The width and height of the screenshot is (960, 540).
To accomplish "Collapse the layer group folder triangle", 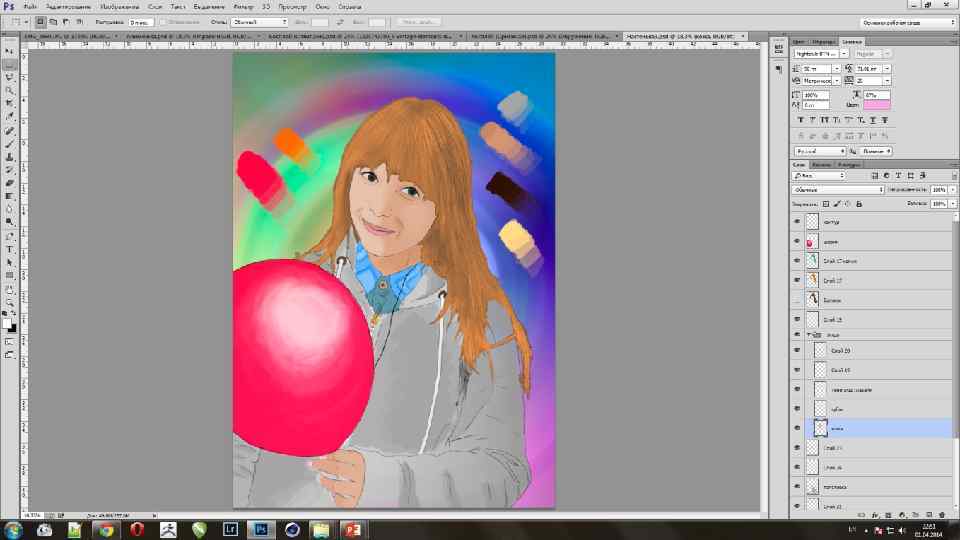I will [x=808, y=334].
